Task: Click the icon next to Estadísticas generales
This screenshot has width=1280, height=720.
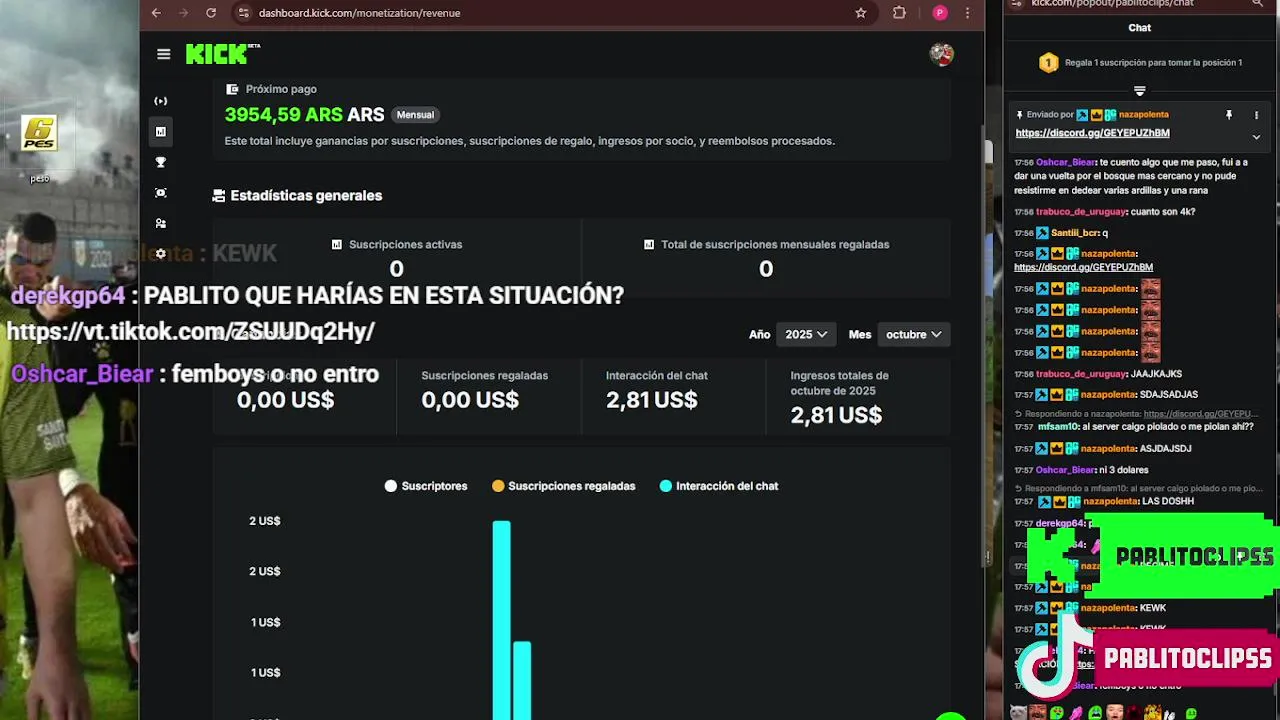Action: coord(219,196)
